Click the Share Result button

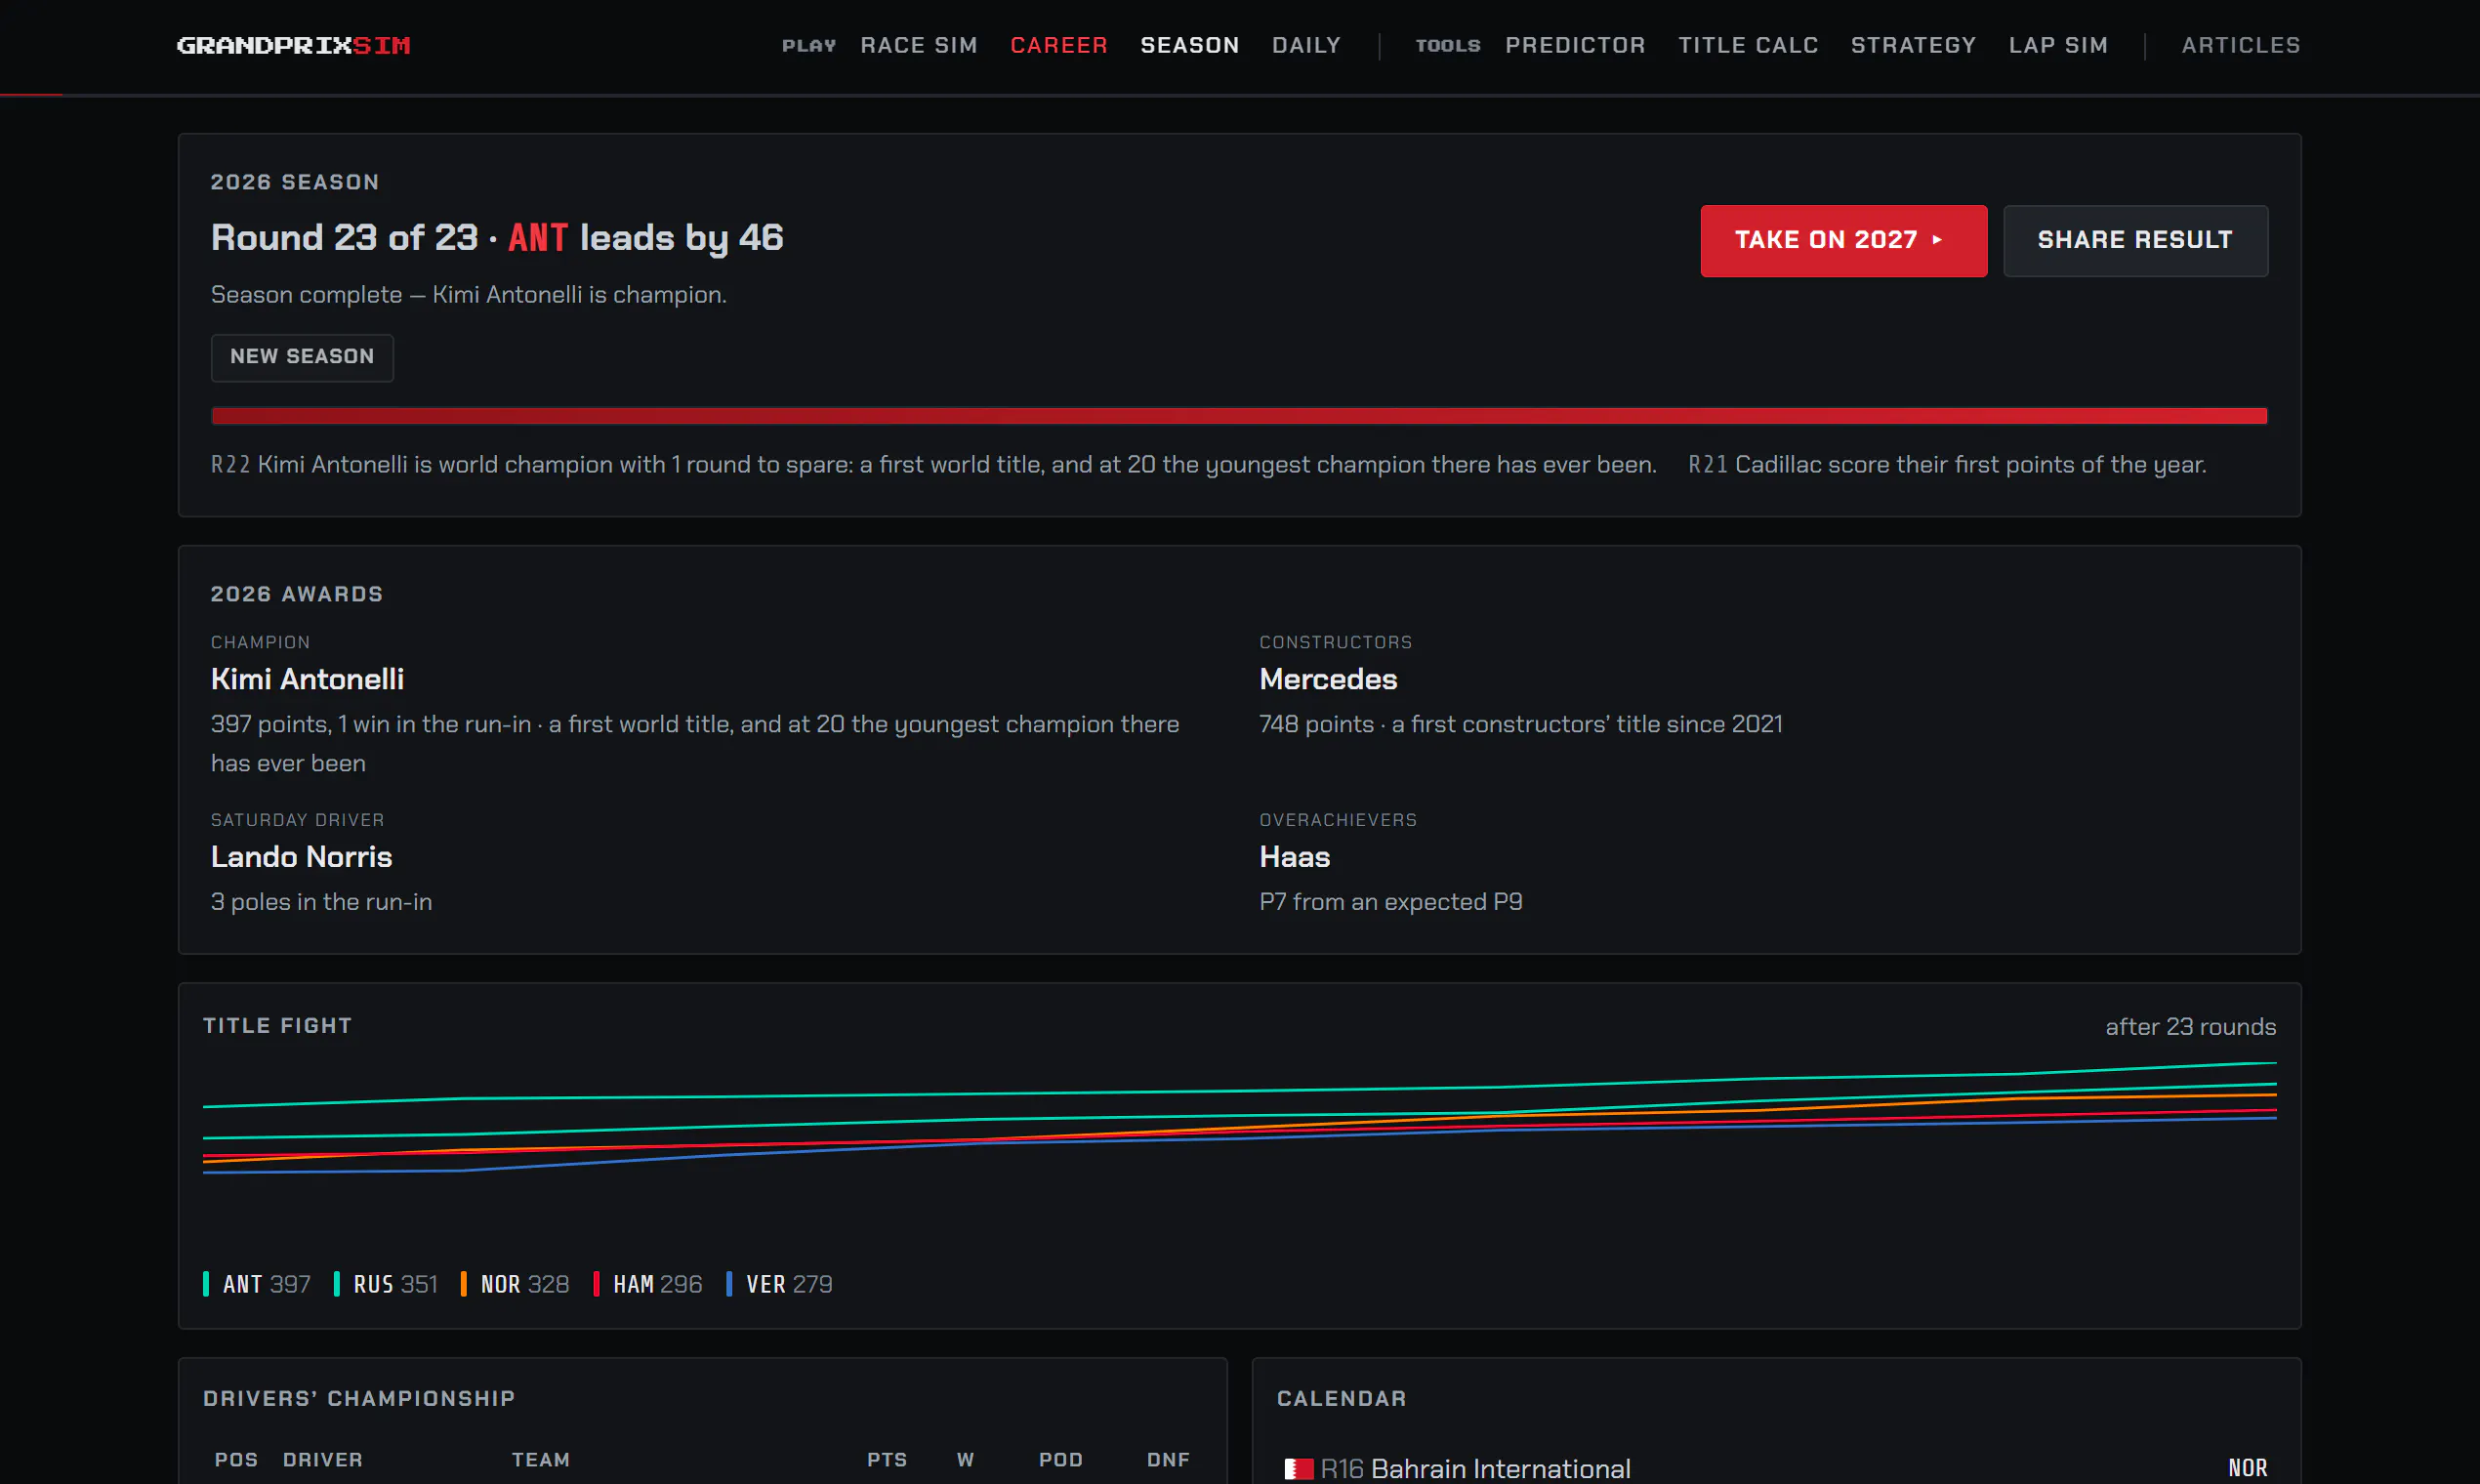(2135, 240)
